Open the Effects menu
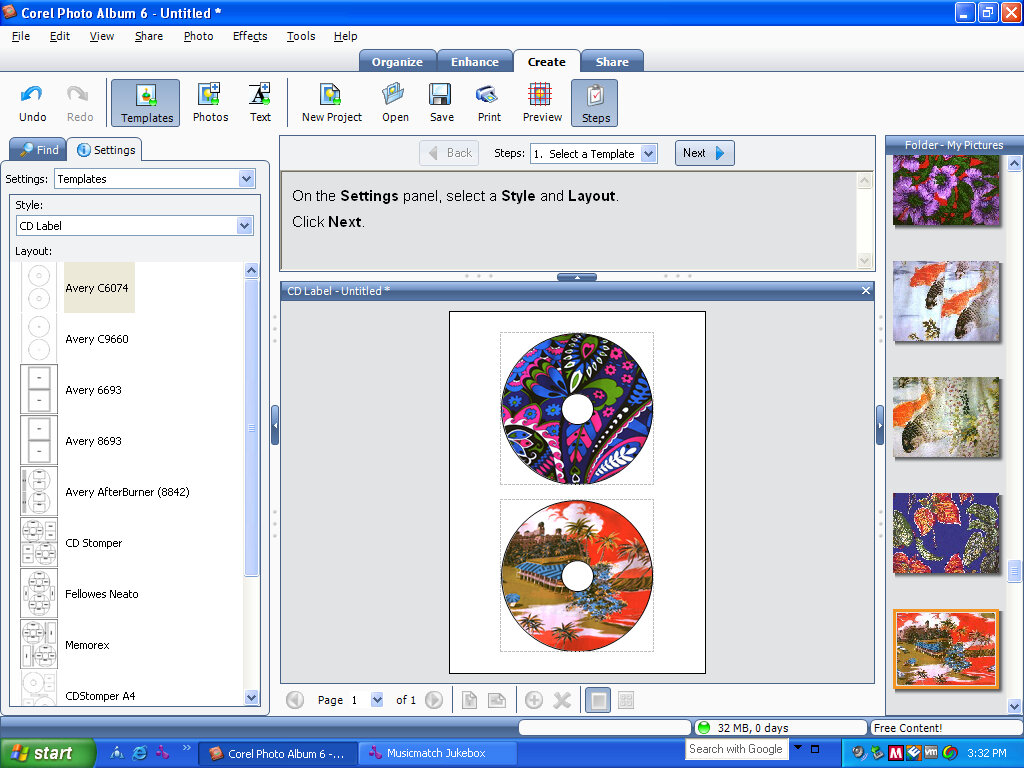The width and height of the screenshot is (1024, 768). [250, 36]
